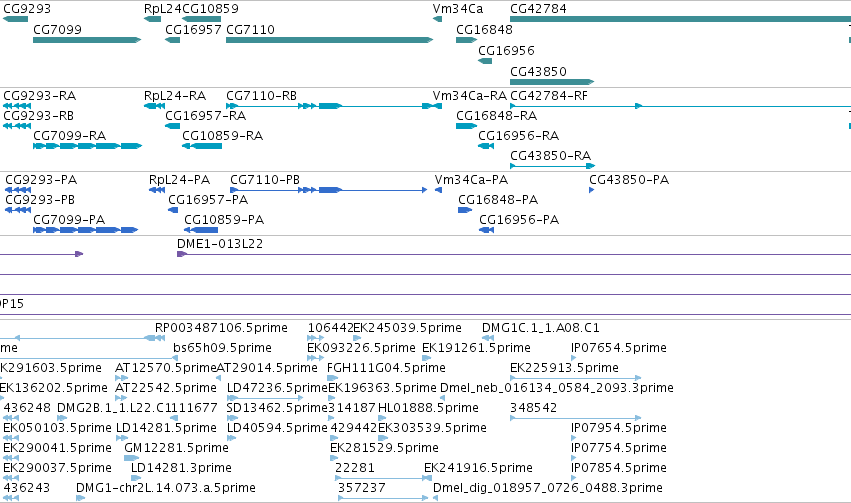Screen dimensions: 851x503
Task: Select protein CG9293-PB label
Action: pyautogui.click(x=40, y=200)
